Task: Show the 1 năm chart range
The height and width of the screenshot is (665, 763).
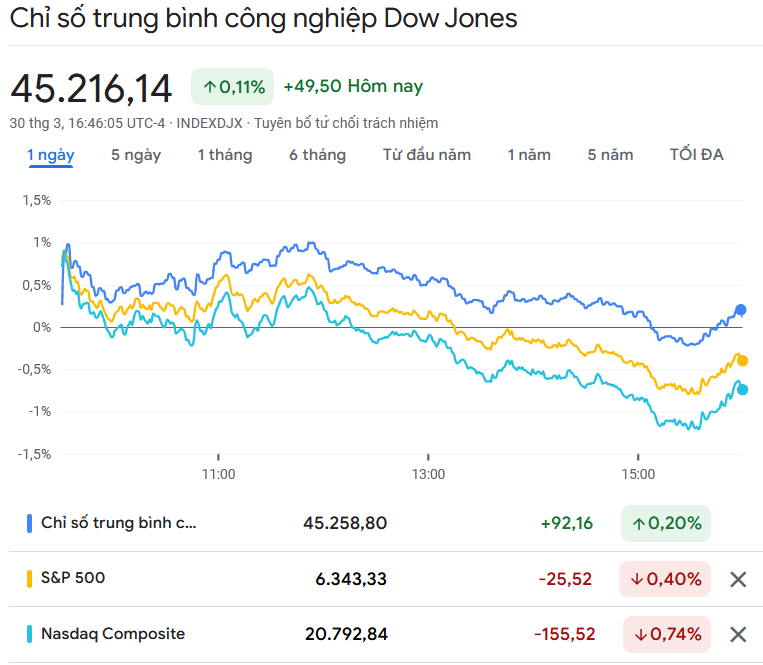Action: tap(529, 155)
